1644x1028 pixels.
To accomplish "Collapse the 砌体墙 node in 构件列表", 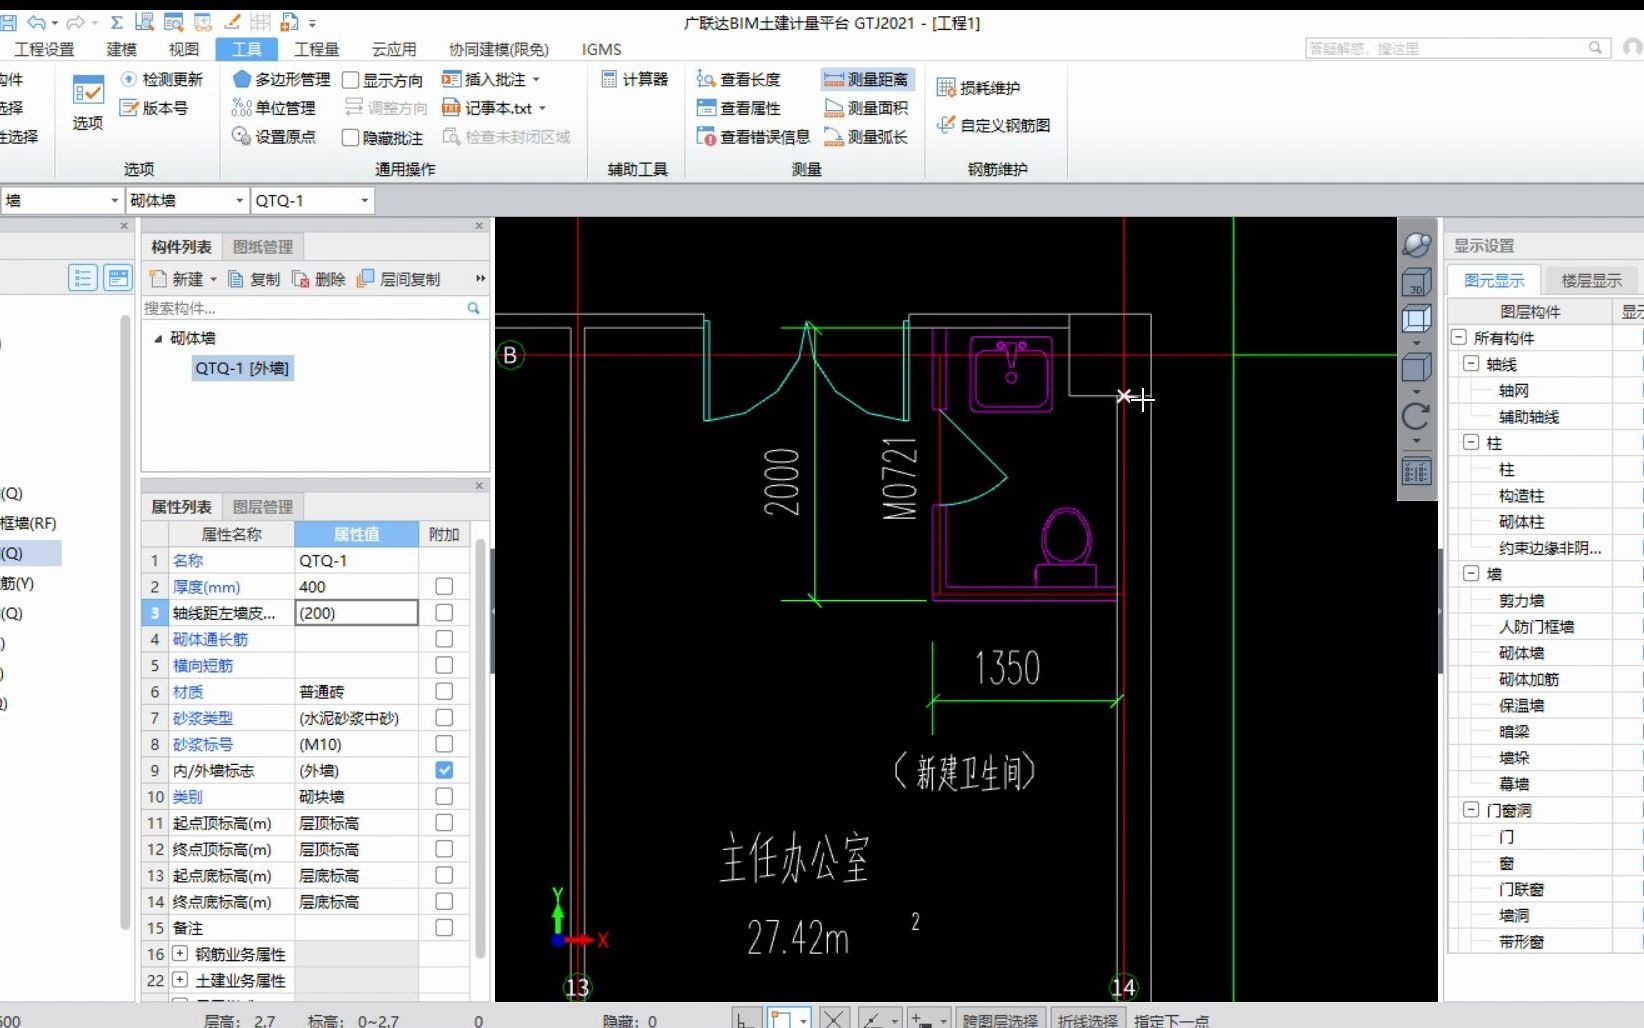I will [157, 338].
